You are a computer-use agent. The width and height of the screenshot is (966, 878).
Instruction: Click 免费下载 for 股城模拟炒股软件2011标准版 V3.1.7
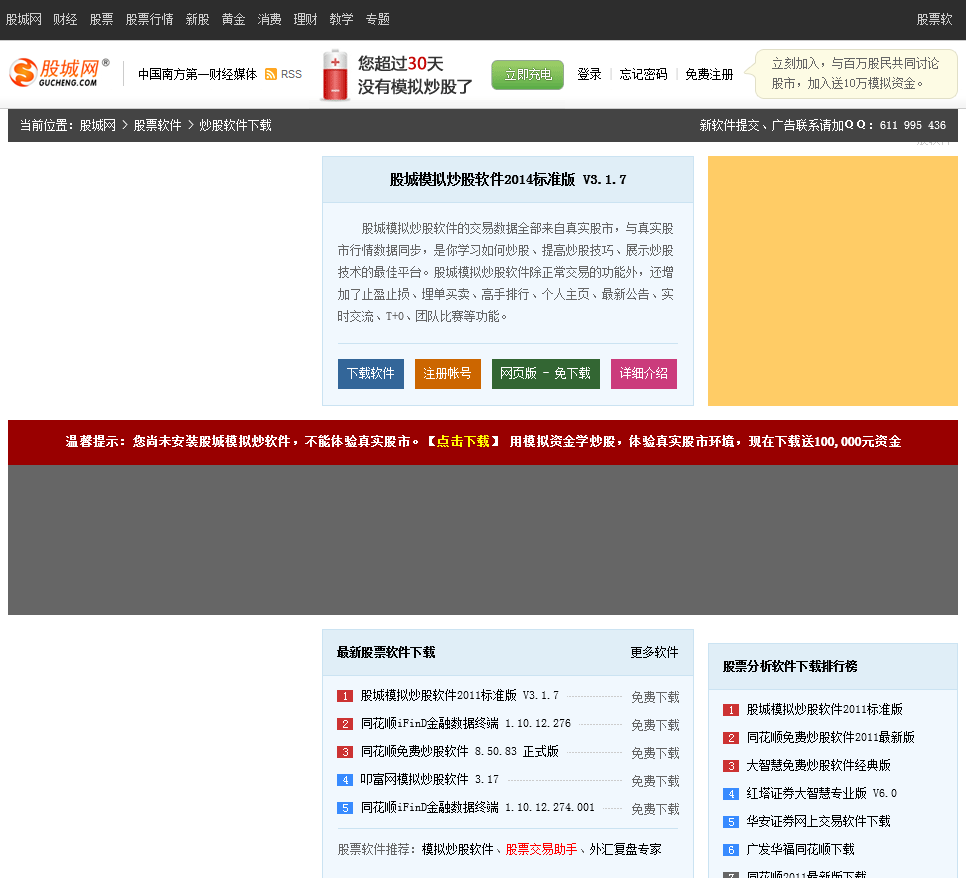656,697
